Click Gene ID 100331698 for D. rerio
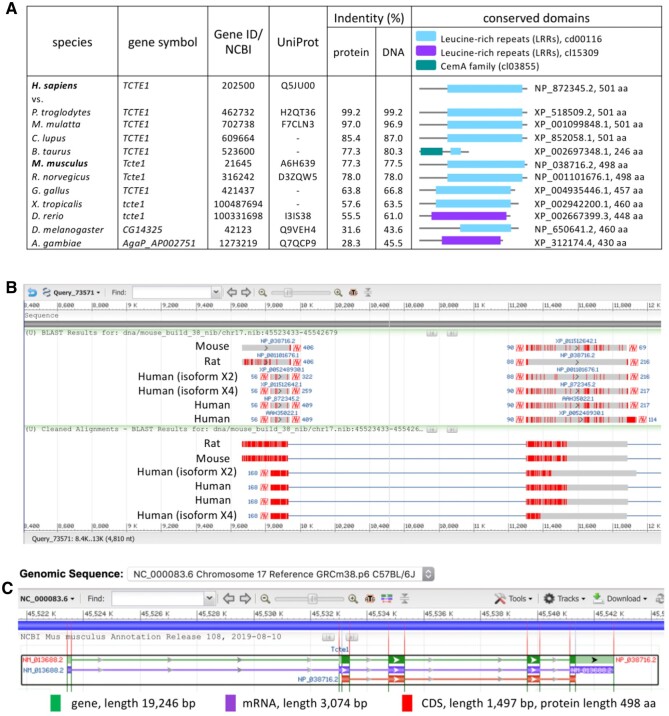The width and height of the screenshot is (669, 716). (238, 216)
